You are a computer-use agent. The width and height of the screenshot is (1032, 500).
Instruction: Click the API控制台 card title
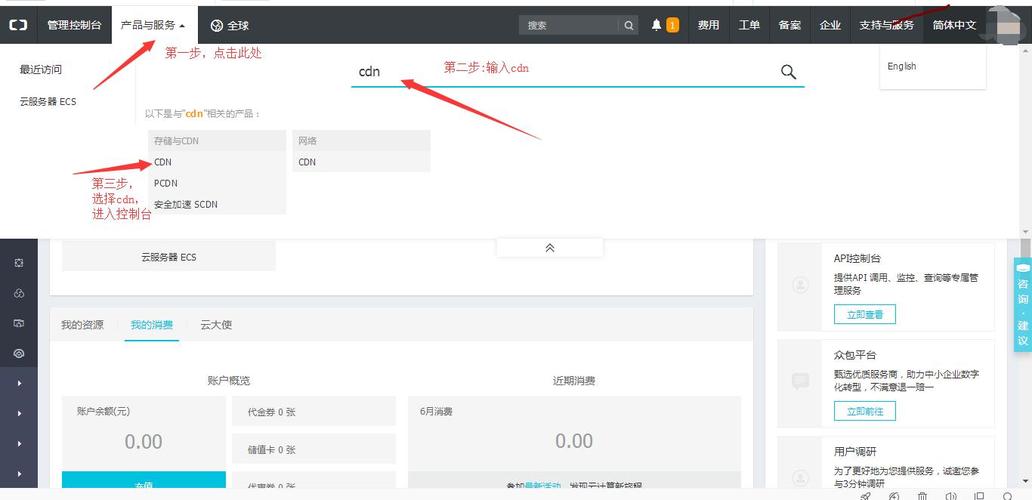coord(857,259)
